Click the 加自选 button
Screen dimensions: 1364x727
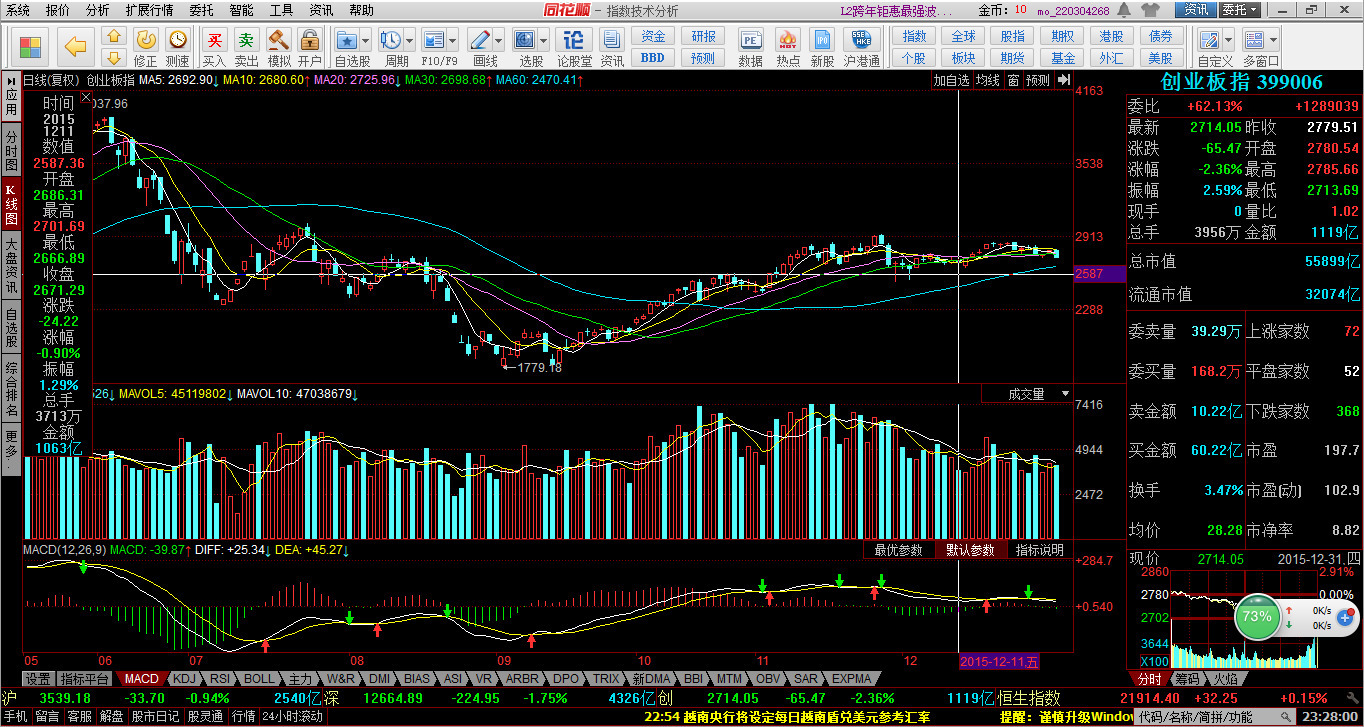click(x=952, y=80)
